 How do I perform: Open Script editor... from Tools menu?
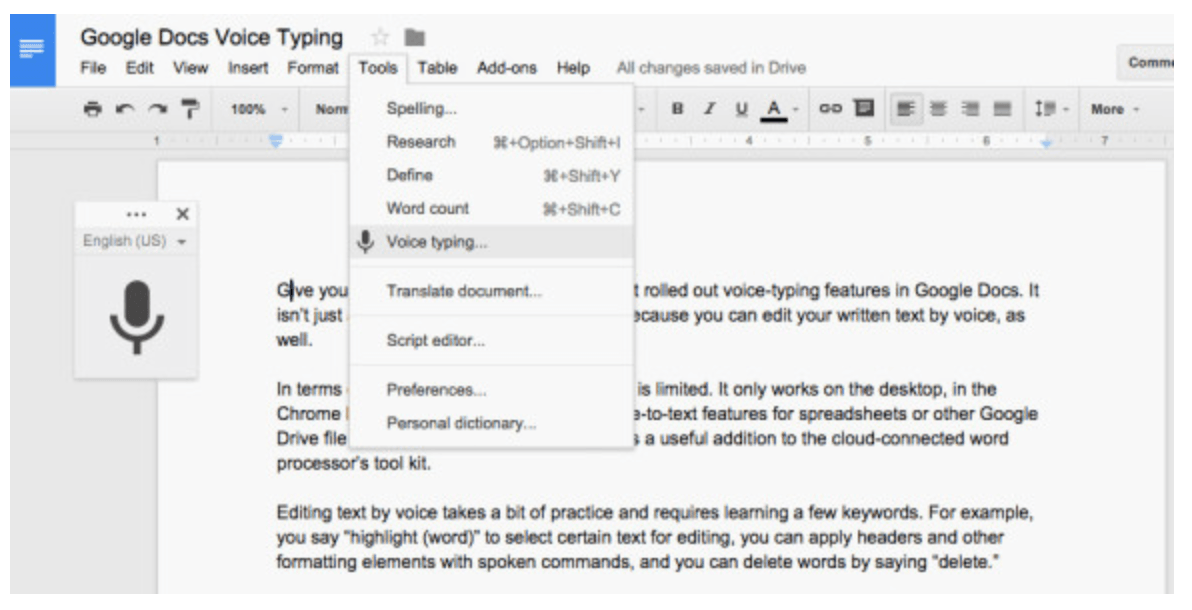[492, 340]
